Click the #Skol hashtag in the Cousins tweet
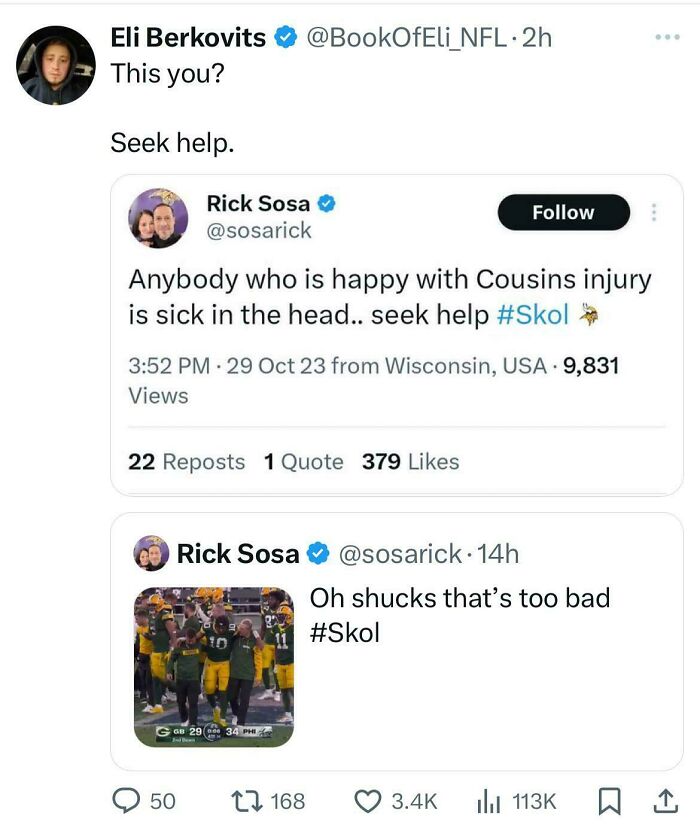The image size is (700, 837). coord(533,315)
